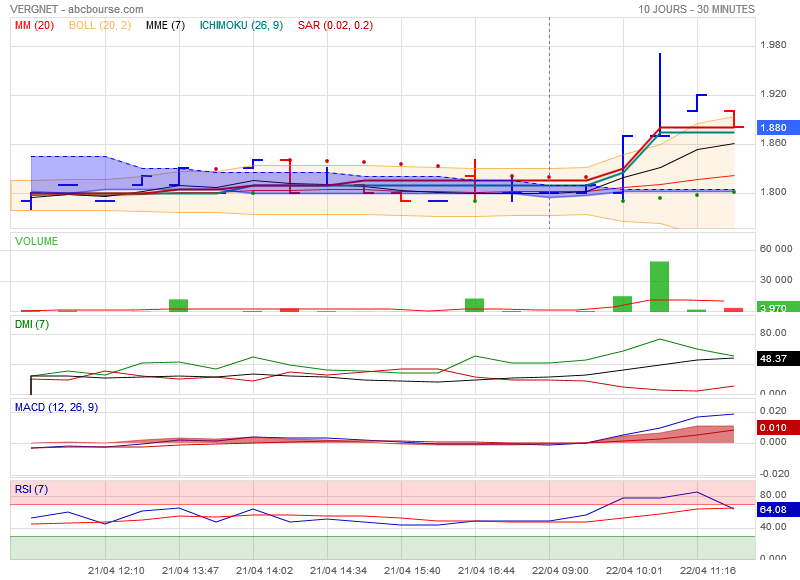Click the blue 1.880 current price tag
800x580 pixels.
pyautogui.click(x=778, y=128)
